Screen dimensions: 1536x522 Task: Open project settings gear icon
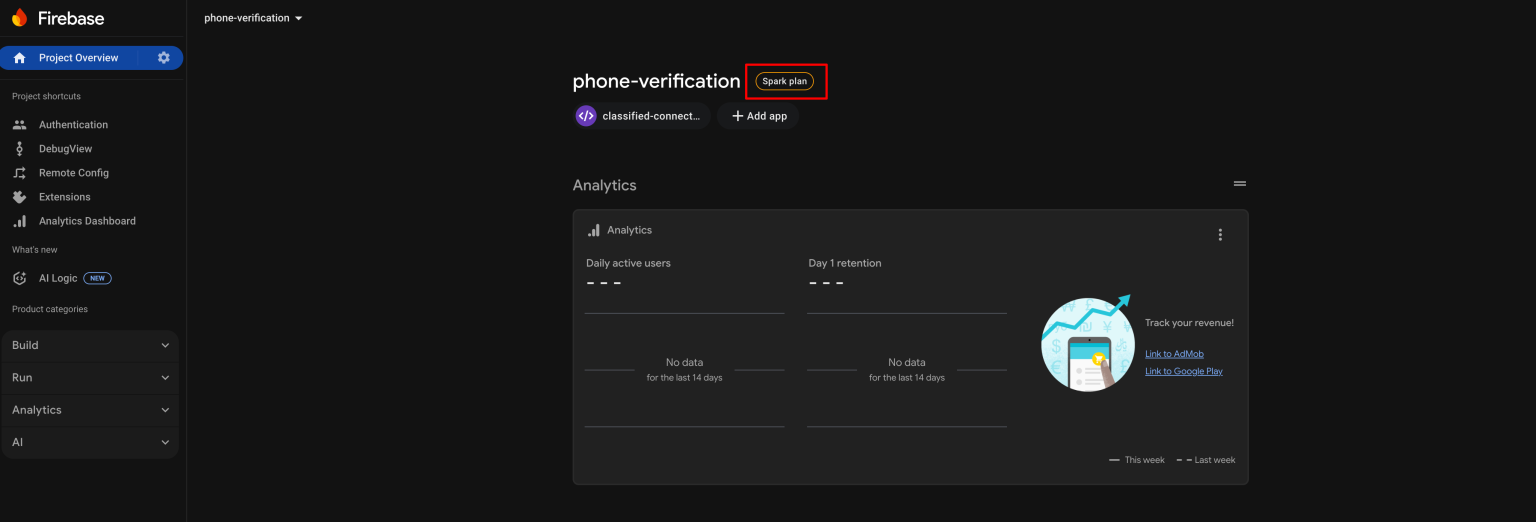pyautogui.click(x=164, y=58)
